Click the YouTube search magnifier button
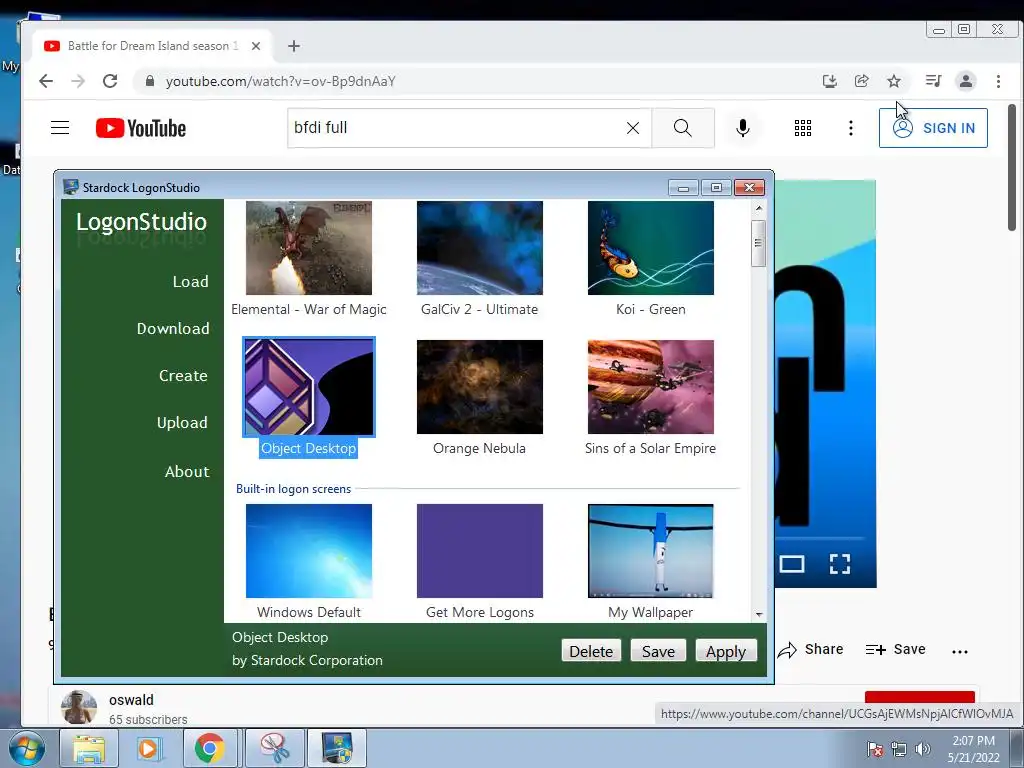 682,128
